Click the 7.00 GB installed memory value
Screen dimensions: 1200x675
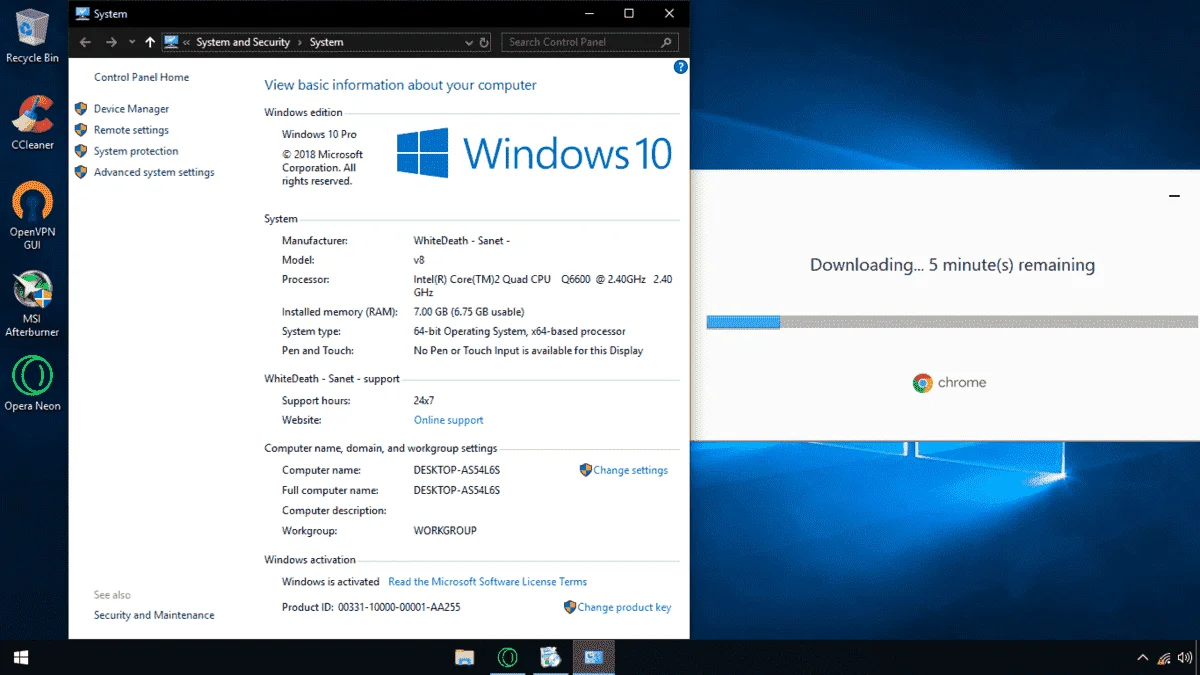(468, 312)
